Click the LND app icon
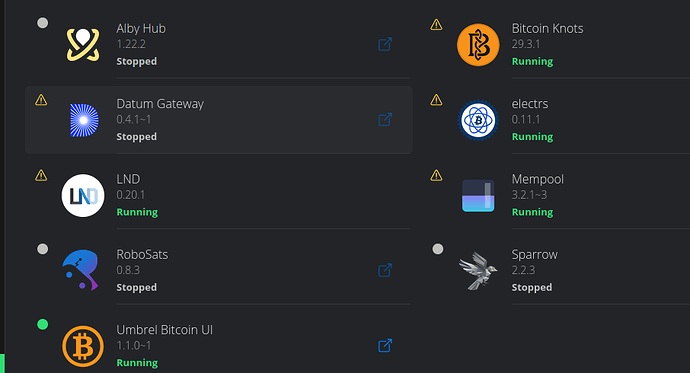Viewport: 690px width, 373px height. [83, 196]
